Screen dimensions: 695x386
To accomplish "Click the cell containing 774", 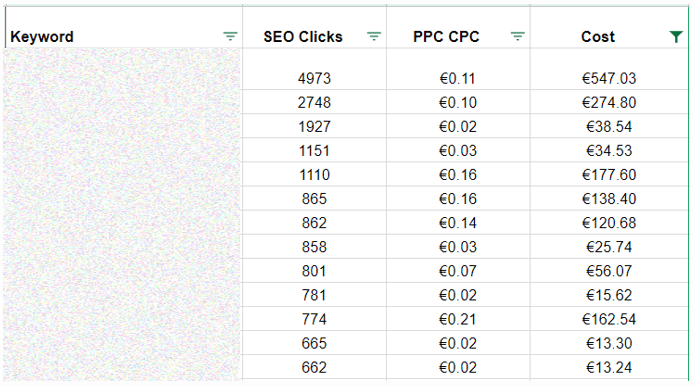I will [x=314, y=319].
